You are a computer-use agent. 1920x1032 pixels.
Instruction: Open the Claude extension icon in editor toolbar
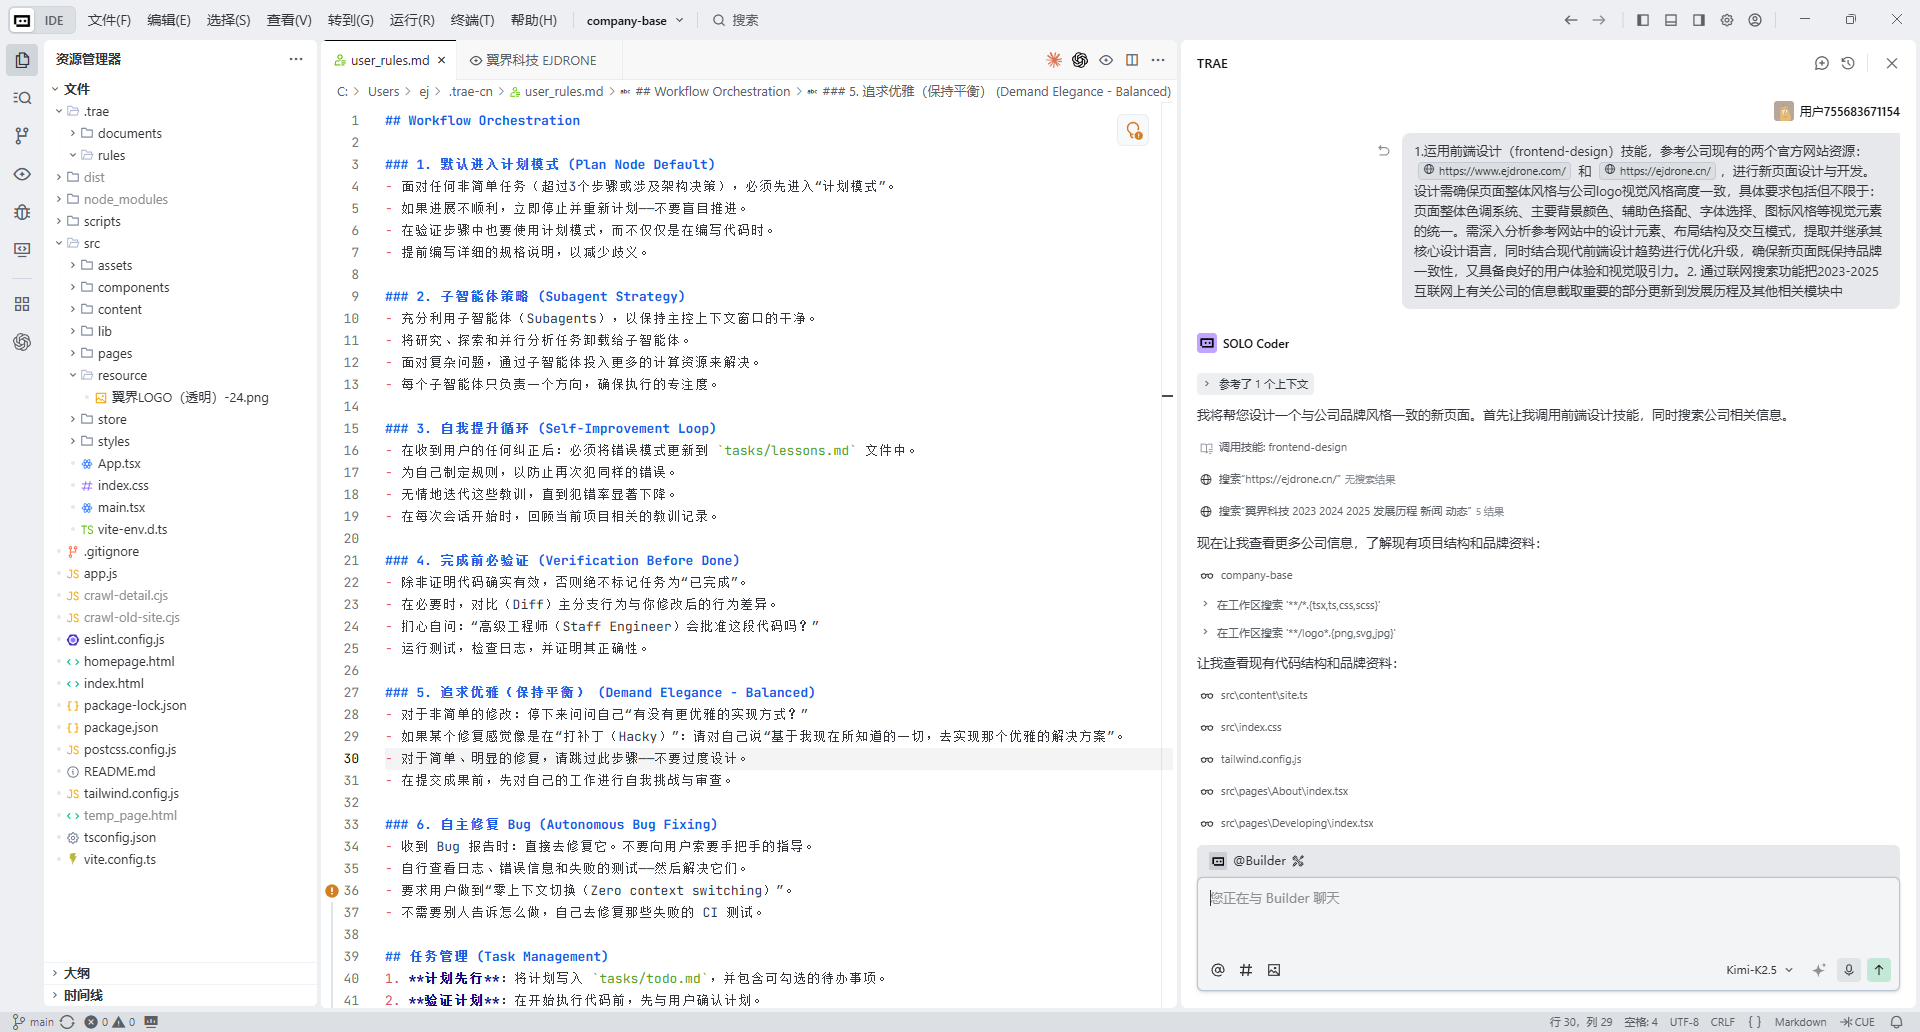(x=1054, y=60)
